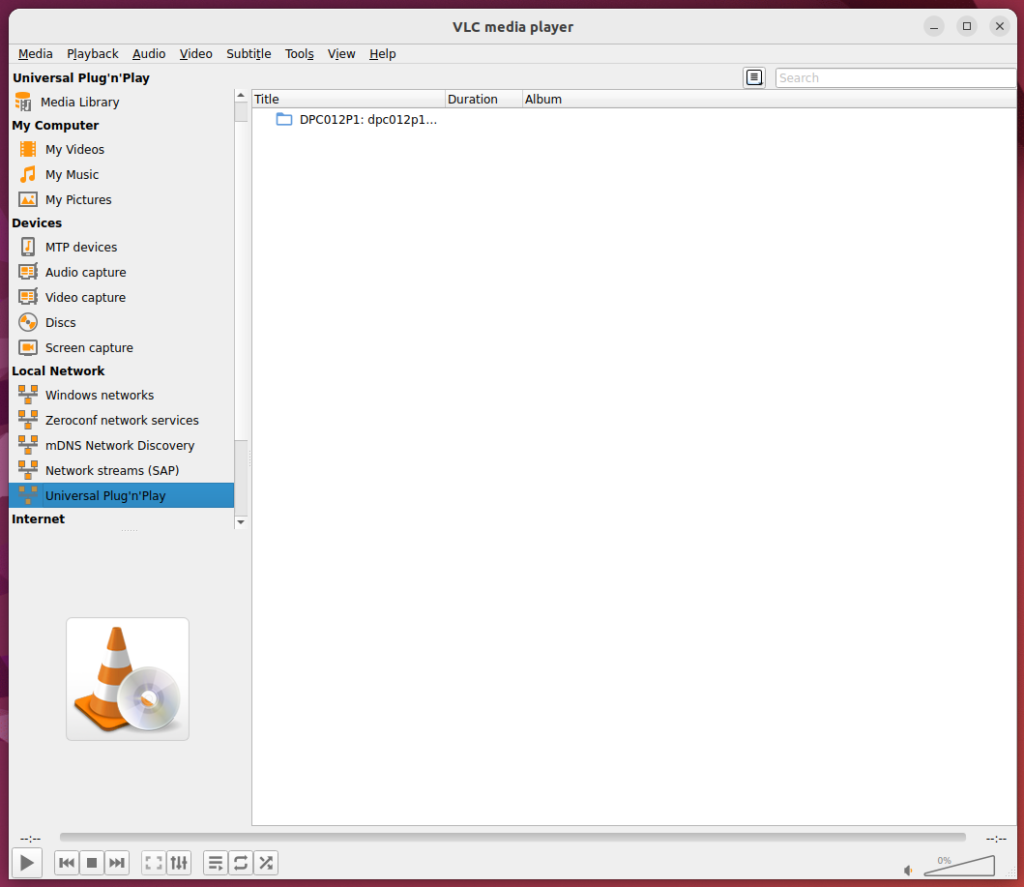This screenshot has height=887, width=1024.
Task: Toggle loop playback mode
Action: click(x=240, y=862)
